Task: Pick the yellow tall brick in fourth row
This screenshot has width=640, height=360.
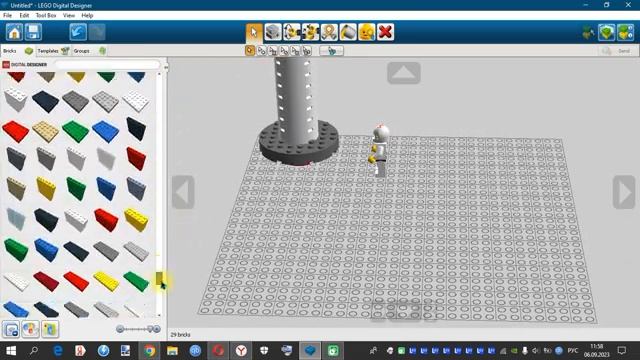Action: pos(46,189)
